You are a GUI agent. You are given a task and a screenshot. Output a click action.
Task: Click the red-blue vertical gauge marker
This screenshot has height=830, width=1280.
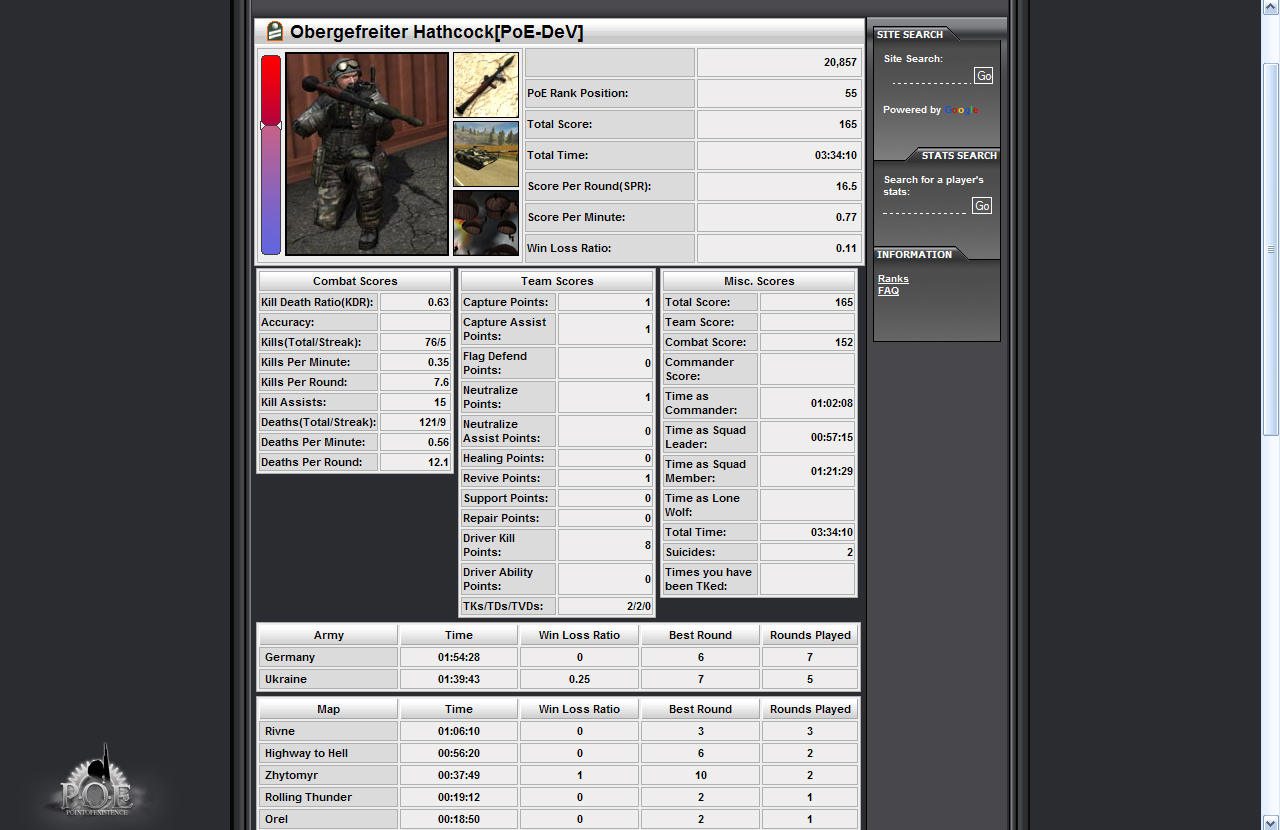tap(271, 125)
